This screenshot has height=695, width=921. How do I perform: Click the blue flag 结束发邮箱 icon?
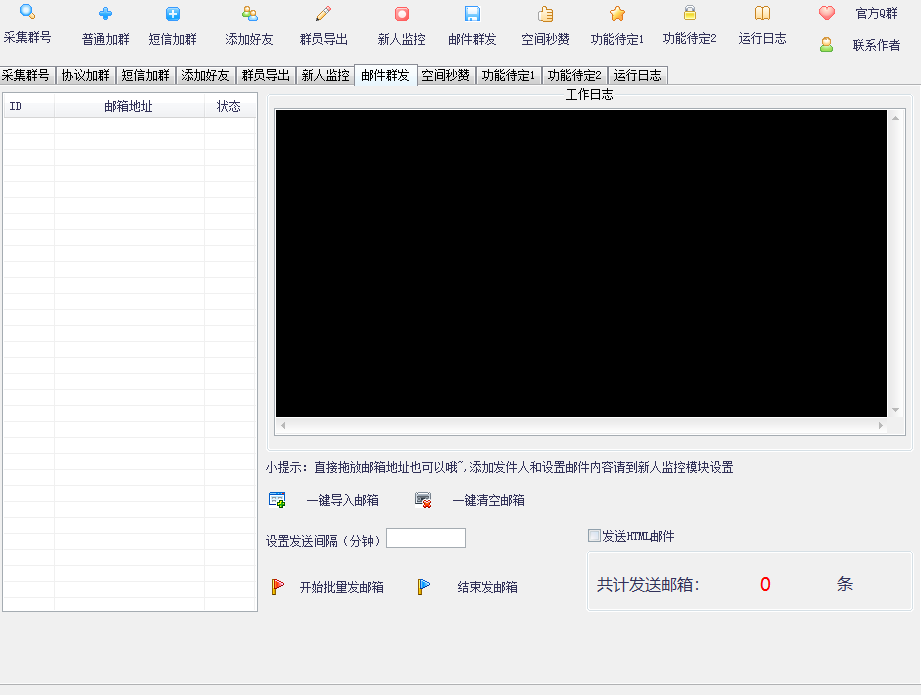coord(423,586)
